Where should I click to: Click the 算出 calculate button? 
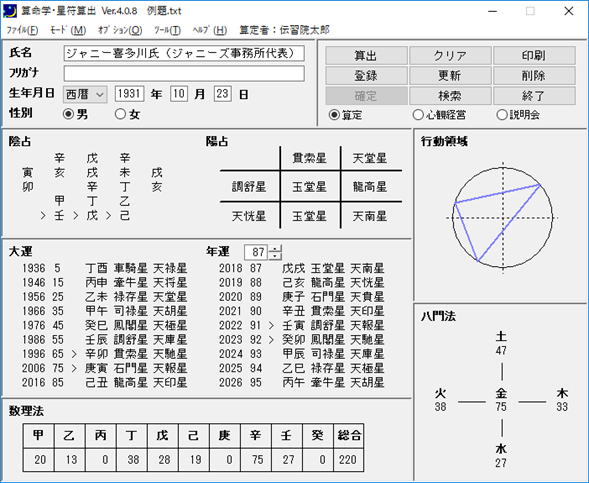366,56
